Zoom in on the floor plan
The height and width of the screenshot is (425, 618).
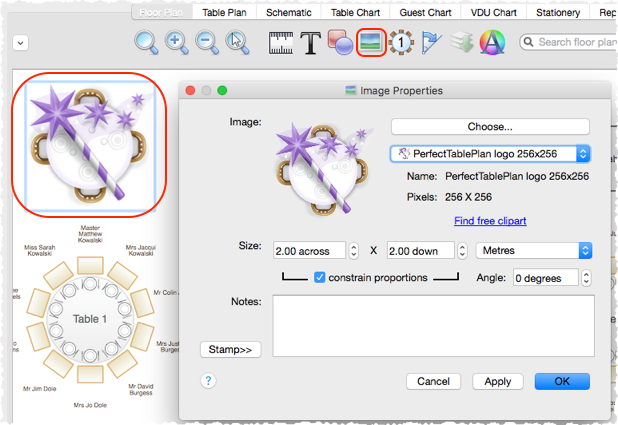[176, 42]
